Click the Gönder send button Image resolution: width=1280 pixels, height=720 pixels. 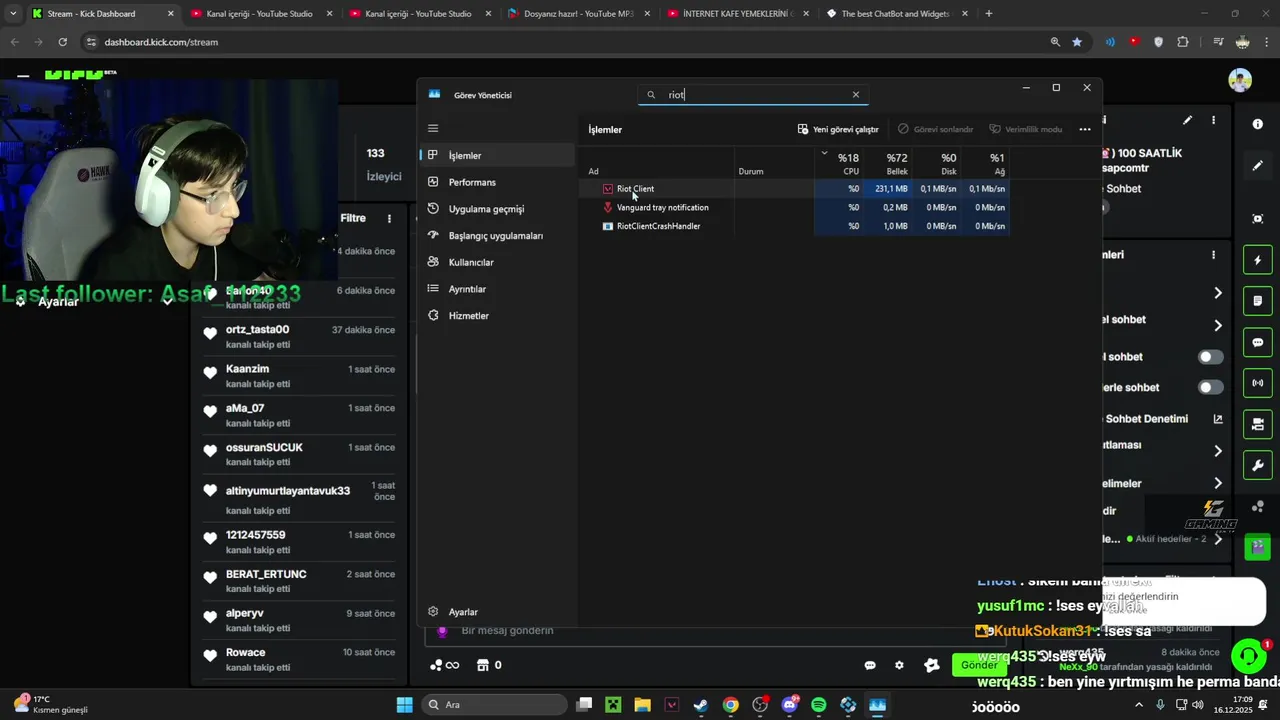[979, 665]
